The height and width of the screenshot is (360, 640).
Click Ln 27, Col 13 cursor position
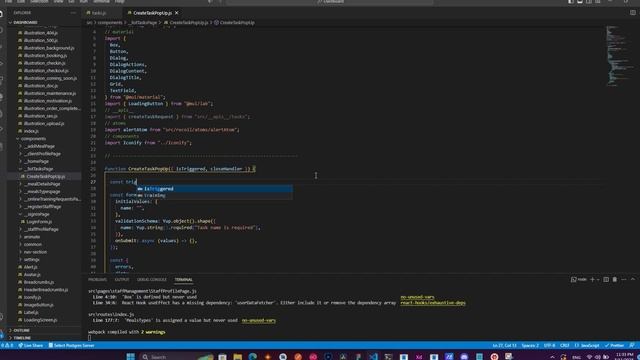[504, 346]
